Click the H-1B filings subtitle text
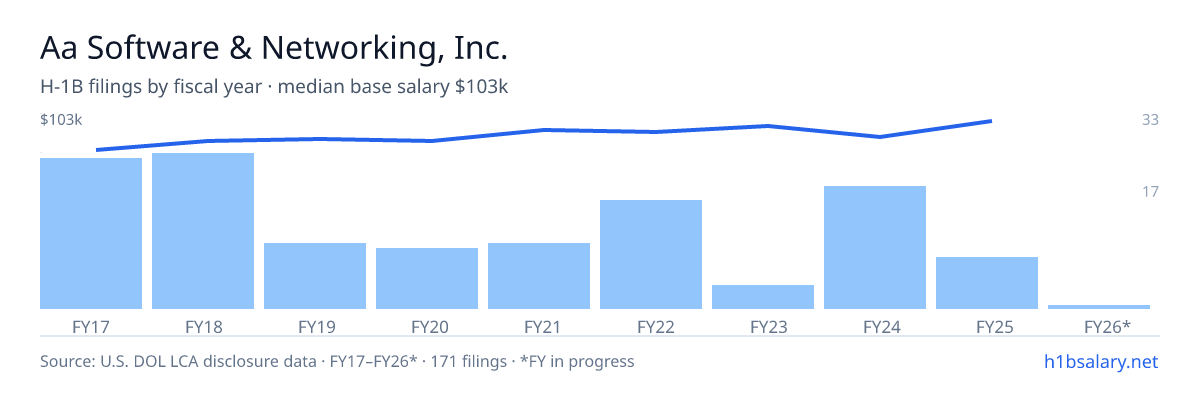1200x400 pixels. click(275, 87)
